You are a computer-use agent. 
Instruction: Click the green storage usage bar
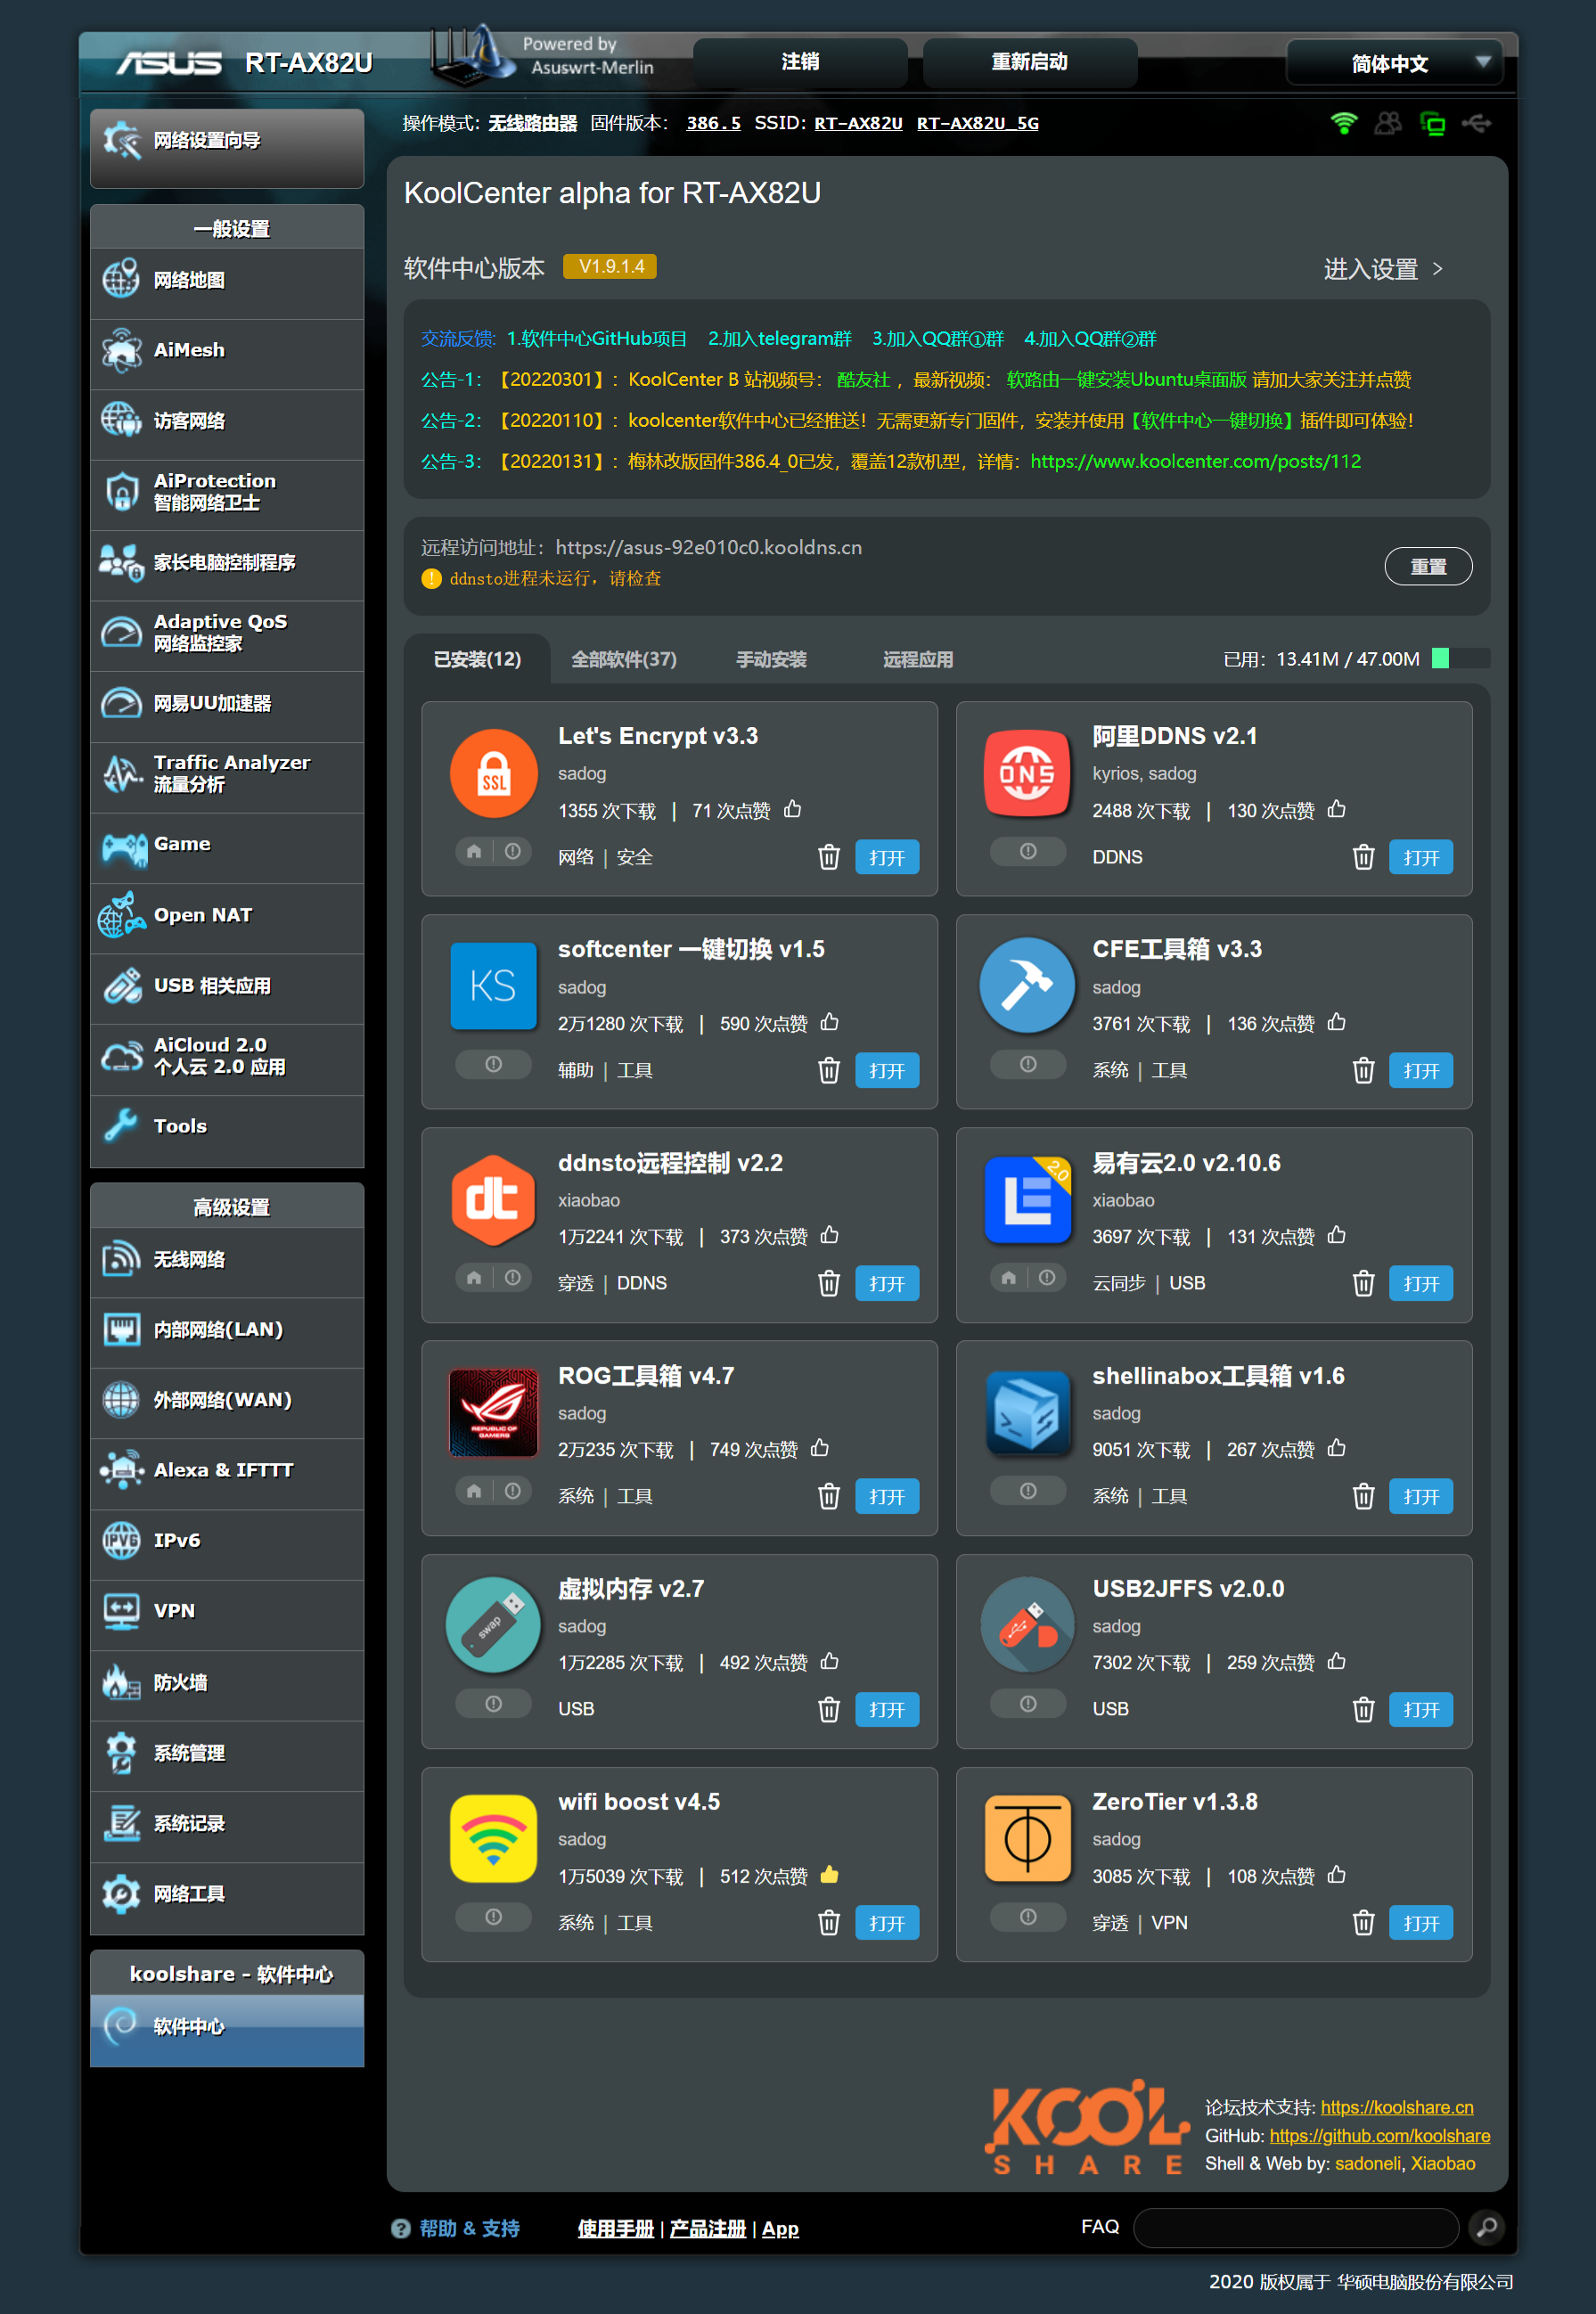(x=1440, y=658)
